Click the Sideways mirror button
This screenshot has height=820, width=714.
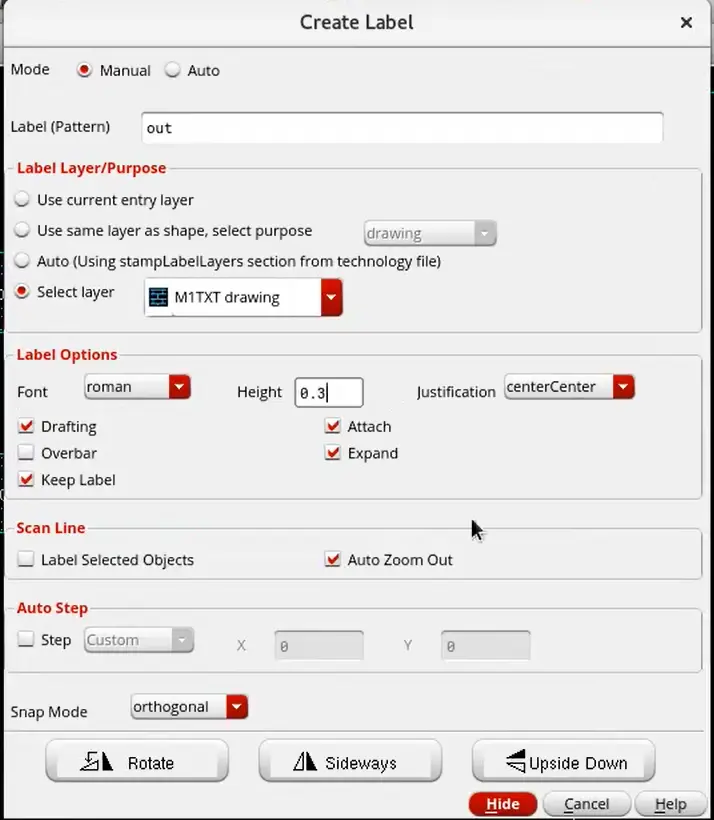(x=350, y=761)
